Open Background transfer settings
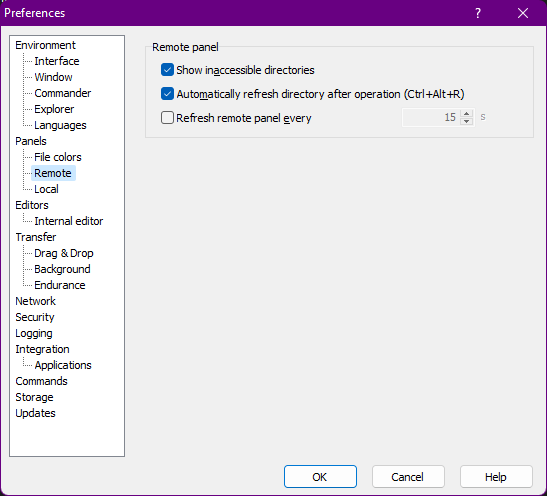Image resolution: width=547 pixels, height=496 pixels. pos(62,269)
